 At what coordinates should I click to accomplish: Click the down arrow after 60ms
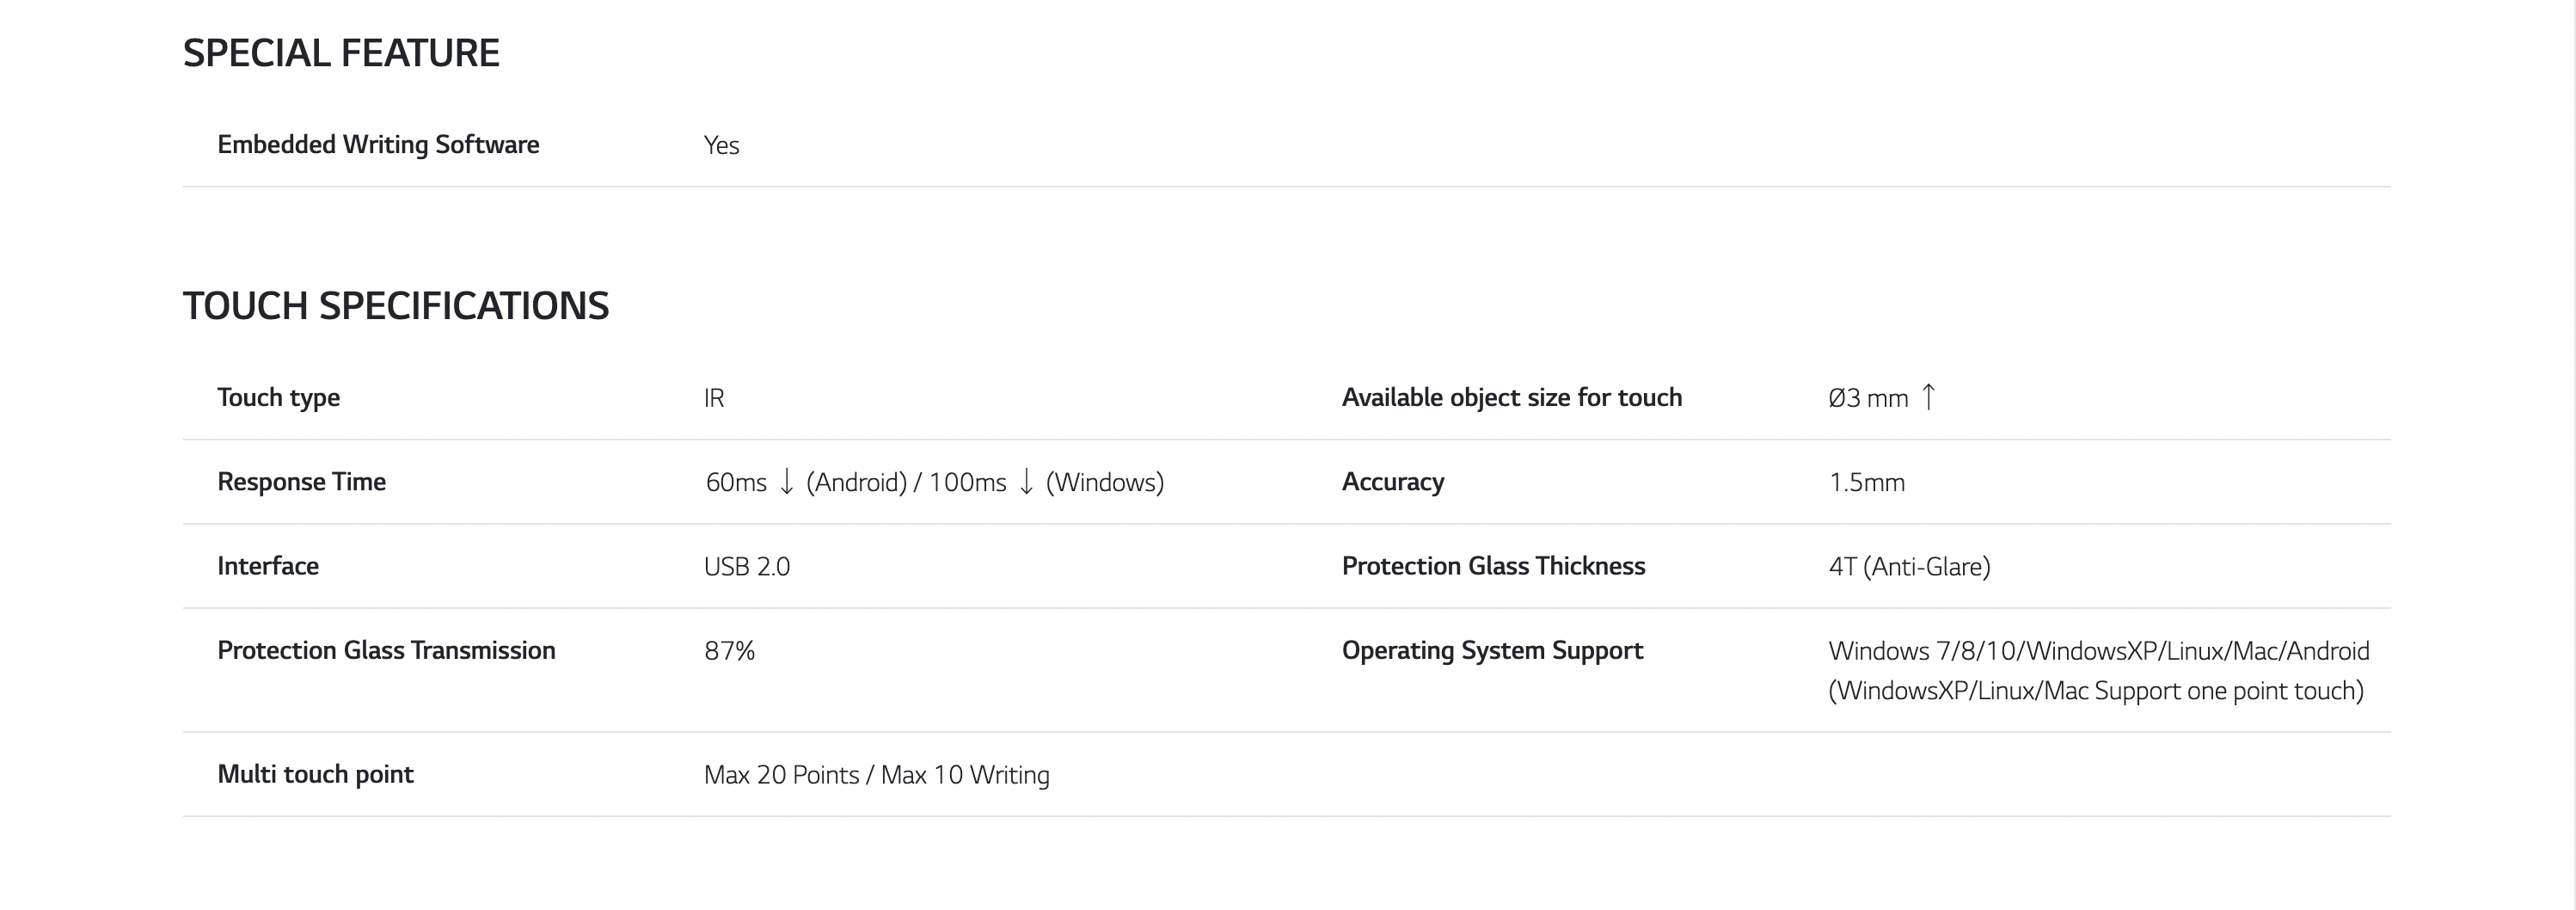pos(787,482)
